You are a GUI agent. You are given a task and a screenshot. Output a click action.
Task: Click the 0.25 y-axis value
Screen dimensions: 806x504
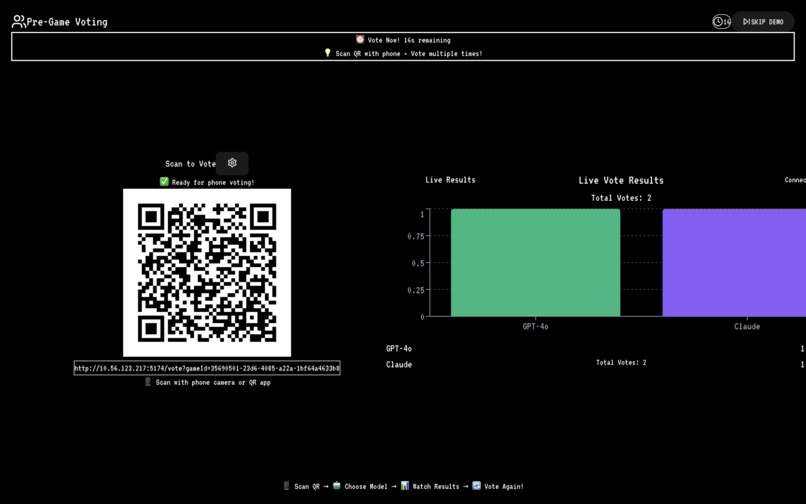(x=416, y=290)
